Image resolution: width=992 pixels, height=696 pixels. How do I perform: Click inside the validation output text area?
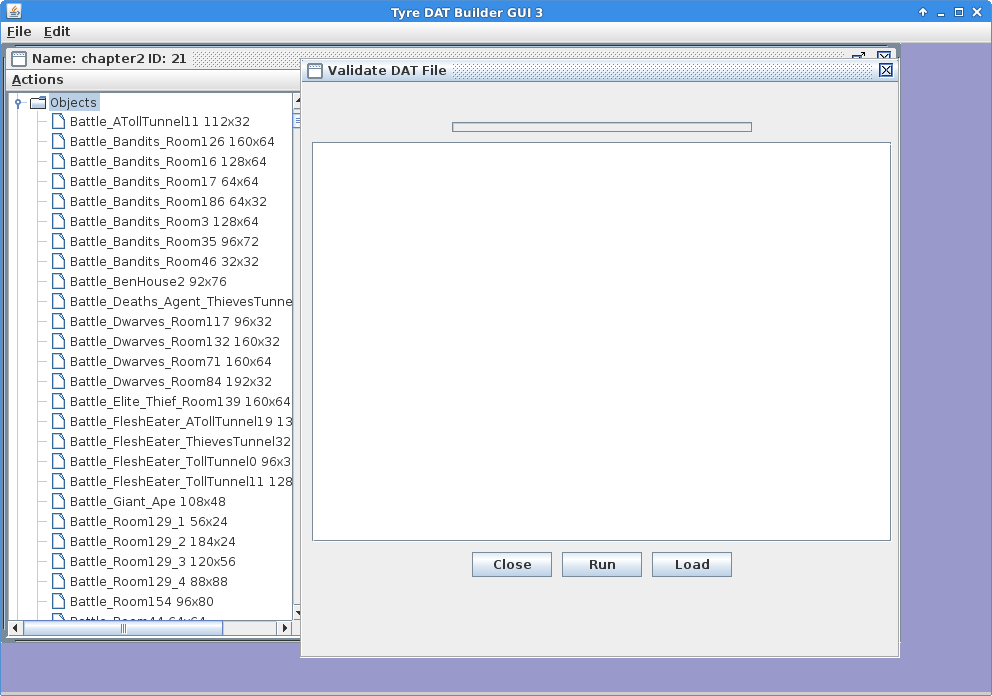point(602,342)
